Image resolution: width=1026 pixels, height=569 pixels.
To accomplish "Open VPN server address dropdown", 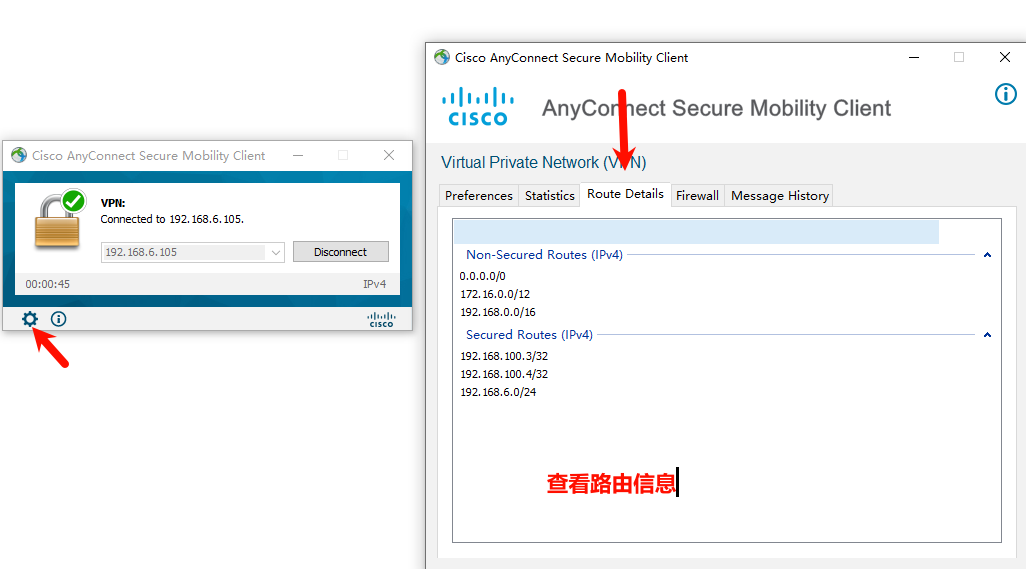I will pyautogui.click(x=275, y=252).
